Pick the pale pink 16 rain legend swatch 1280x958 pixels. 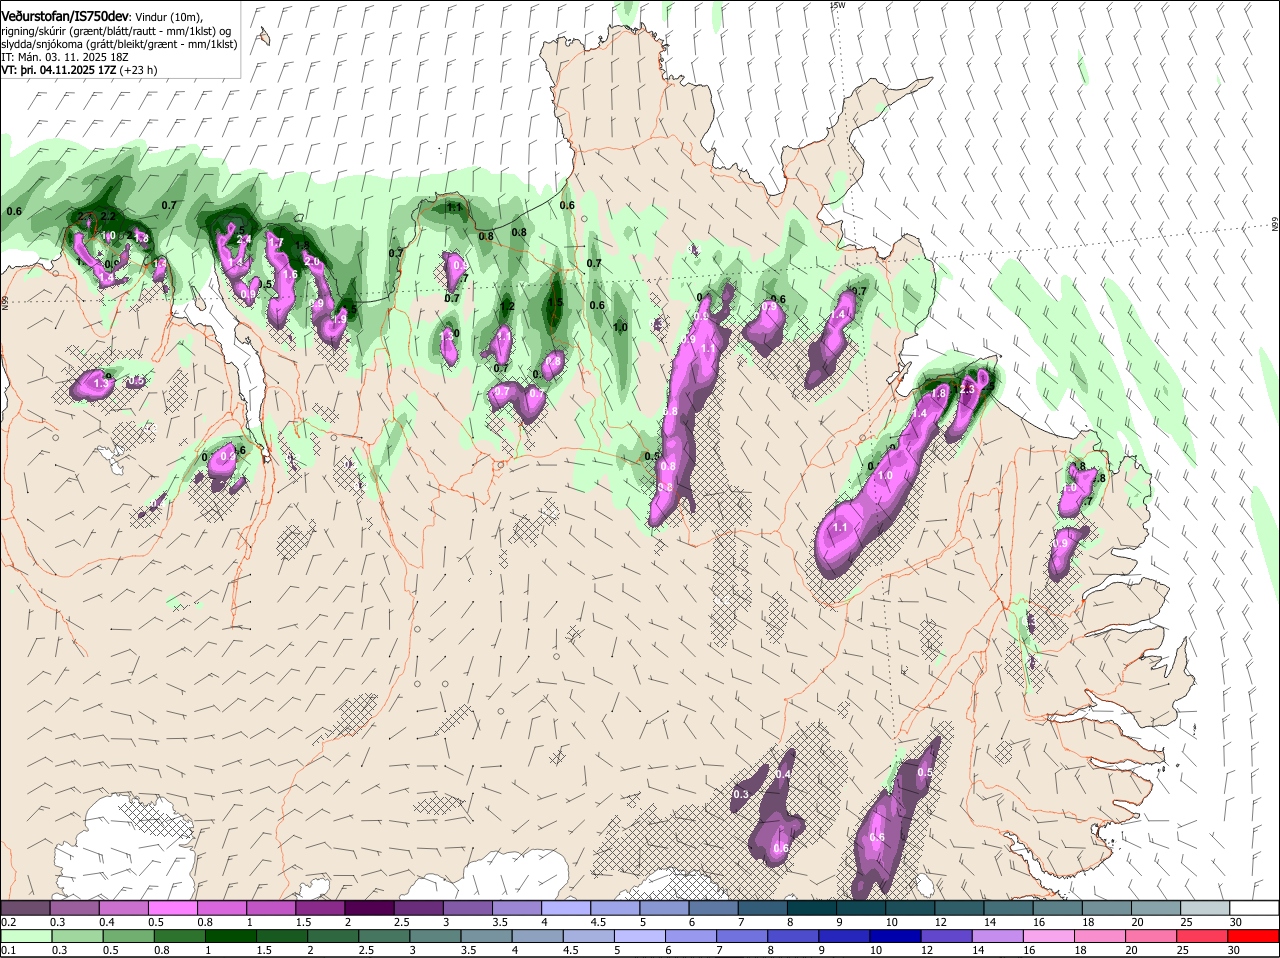click(1048, 936)
